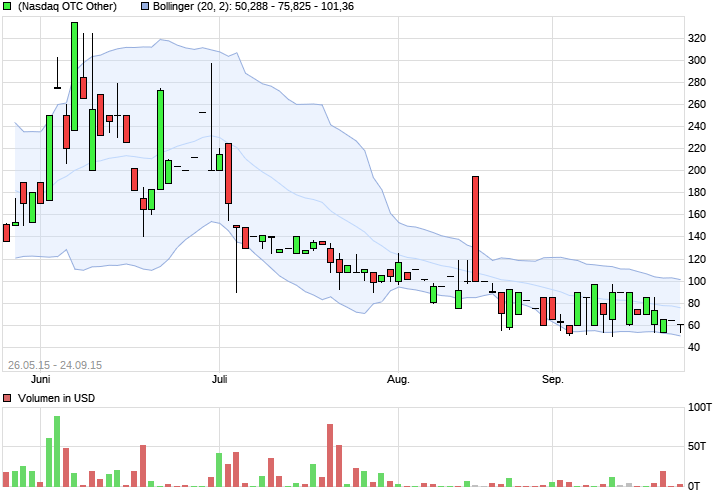Click the 50T volume axis label
The height and width of the screenshot is (496, 726).
(x=697, y=446)
